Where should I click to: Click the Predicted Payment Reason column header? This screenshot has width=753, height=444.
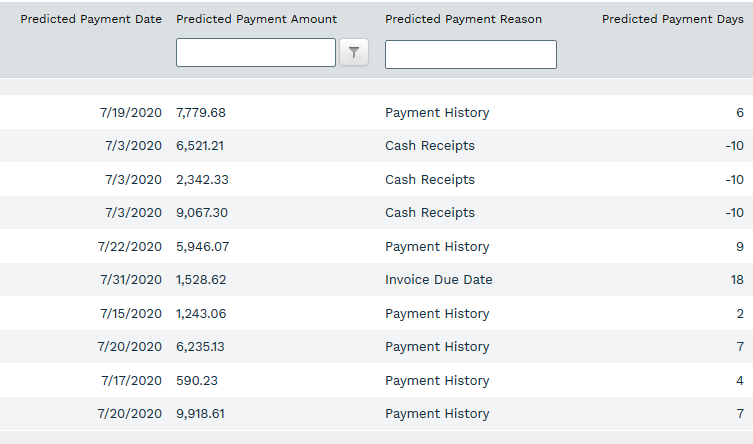(x=463, y=19)
